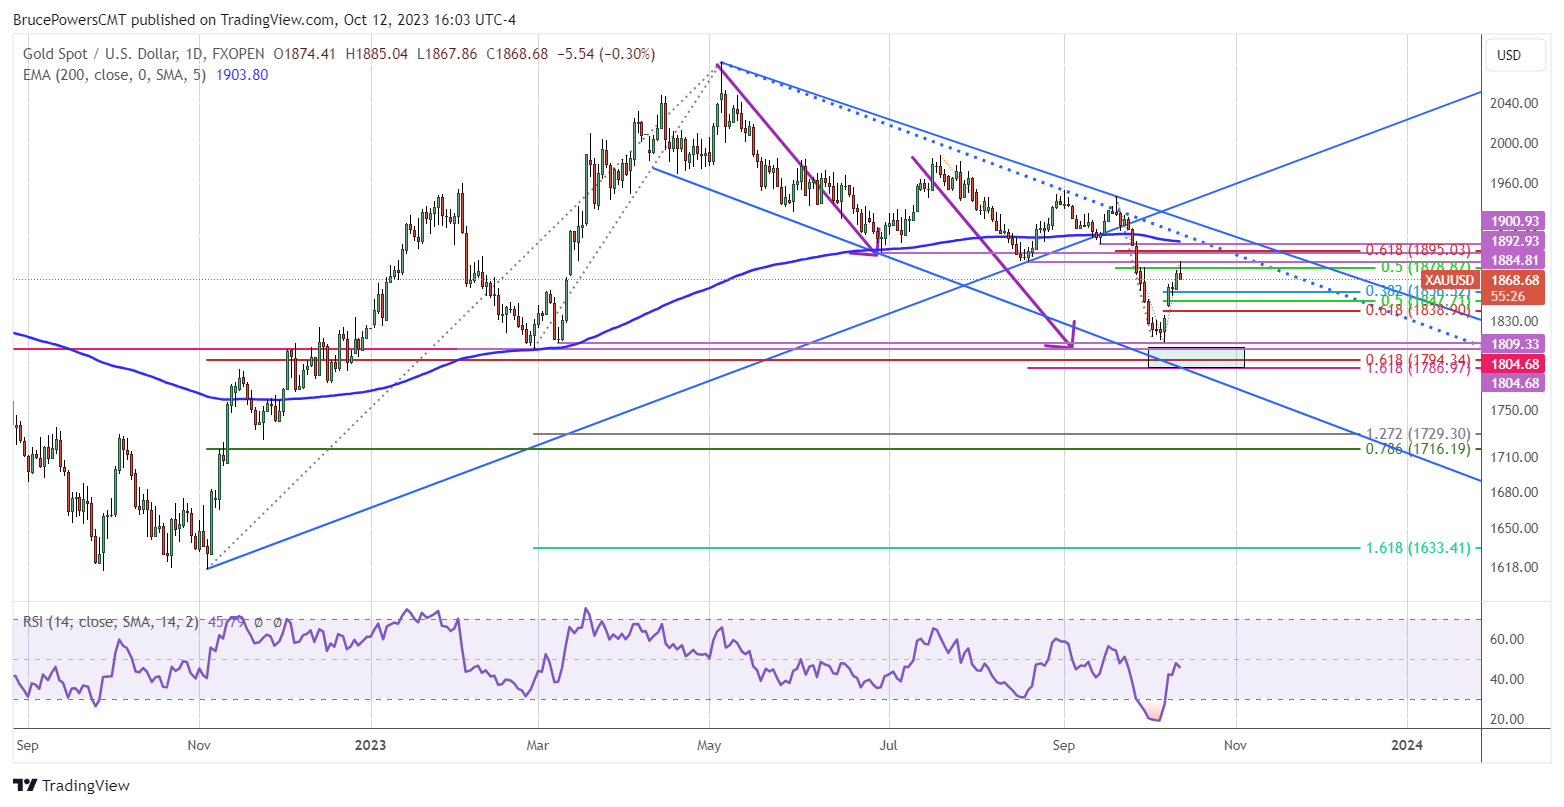Click the current price label 1868.68
The image size is (1564, 807).
coord(1515,280)
